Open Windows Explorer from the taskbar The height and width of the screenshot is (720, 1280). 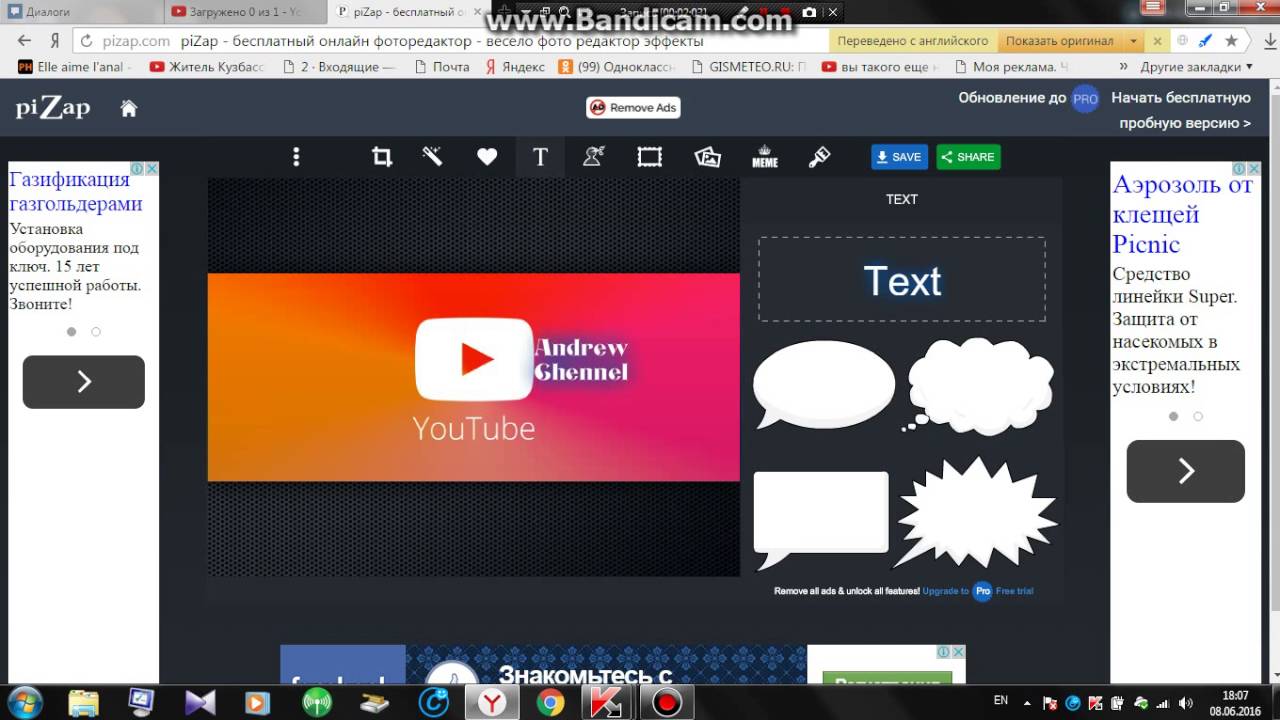pyautogui.click(x=84, y=702)
